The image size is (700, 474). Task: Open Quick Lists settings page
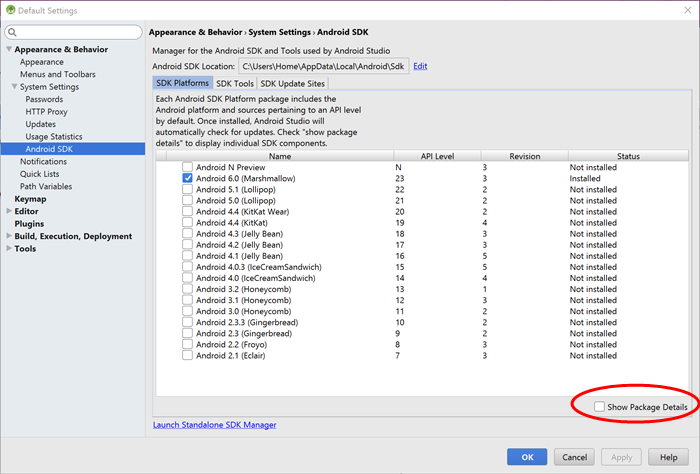(x=39, y=174)
